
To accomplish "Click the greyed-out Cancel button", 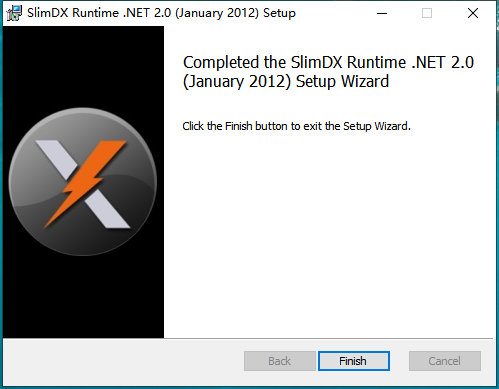I will pos(445,361).
